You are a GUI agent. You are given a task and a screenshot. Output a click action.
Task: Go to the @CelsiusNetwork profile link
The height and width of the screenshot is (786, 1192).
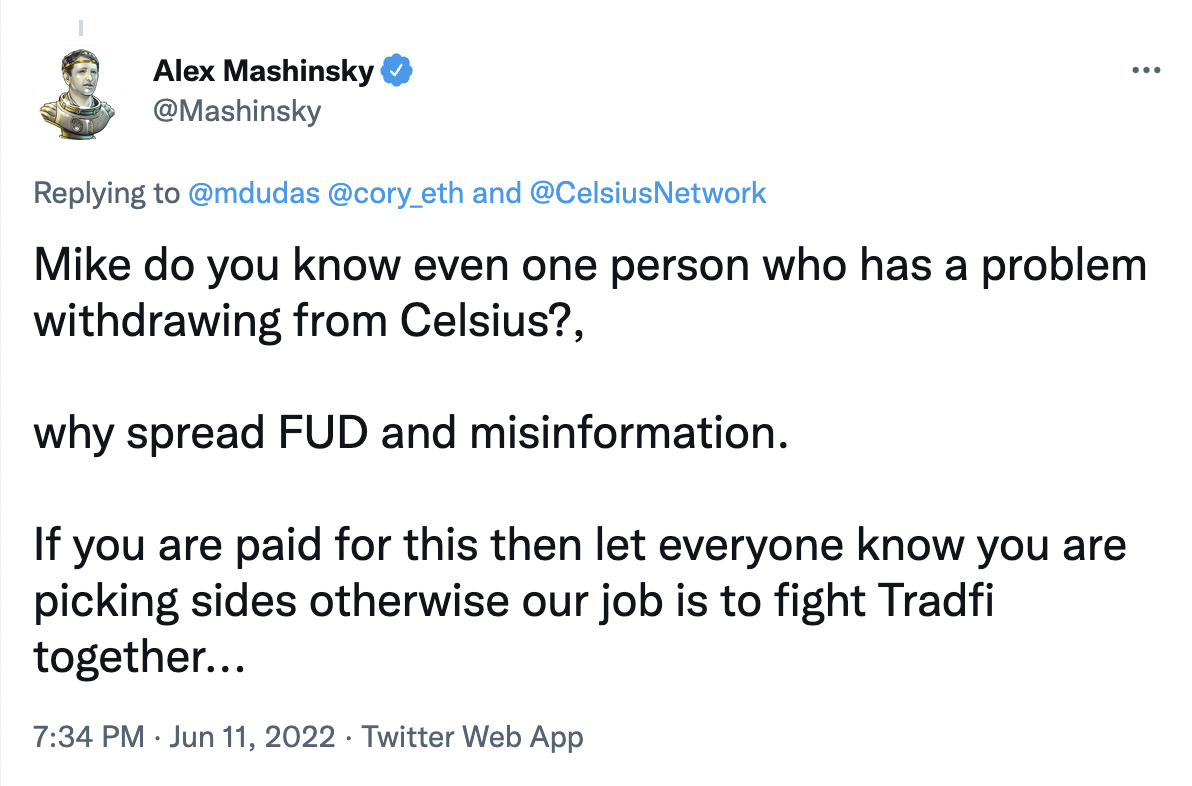(647, 192)
